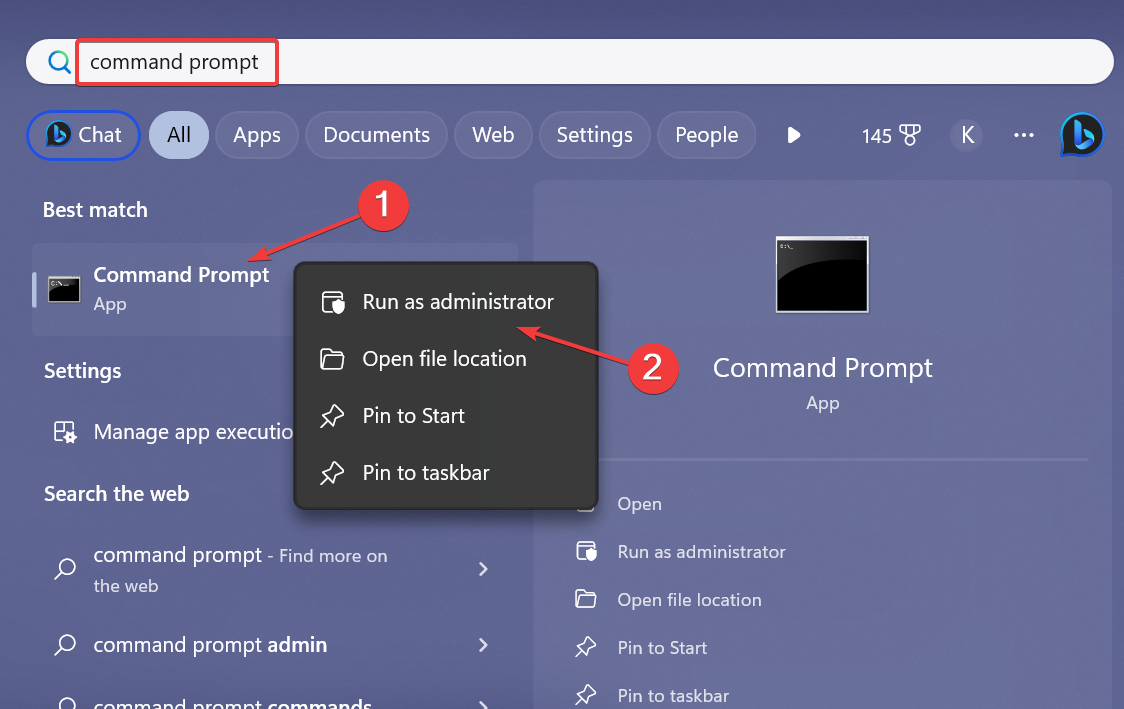Choose Open file location in context menu
1124x709 pixels.
pyautogui.click(x=446, y=358)
